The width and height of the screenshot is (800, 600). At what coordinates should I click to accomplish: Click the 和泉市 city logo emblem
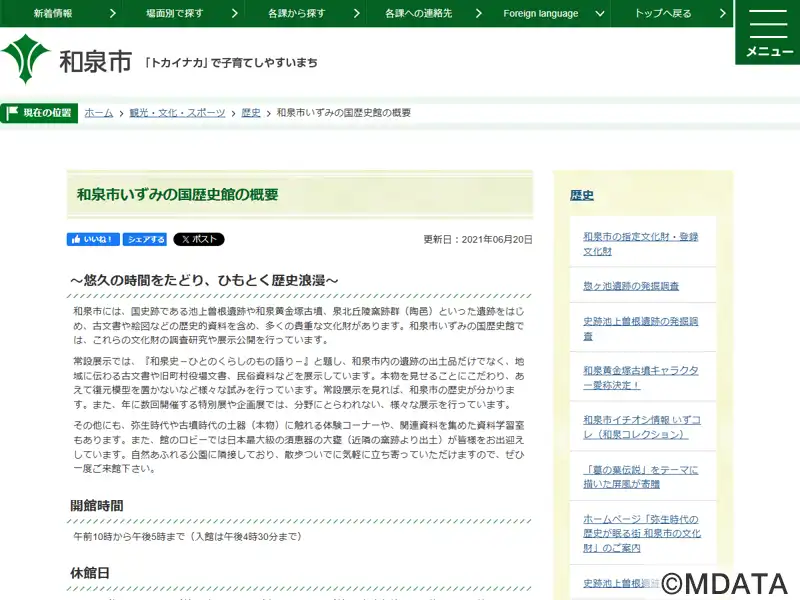click(26, 60)
